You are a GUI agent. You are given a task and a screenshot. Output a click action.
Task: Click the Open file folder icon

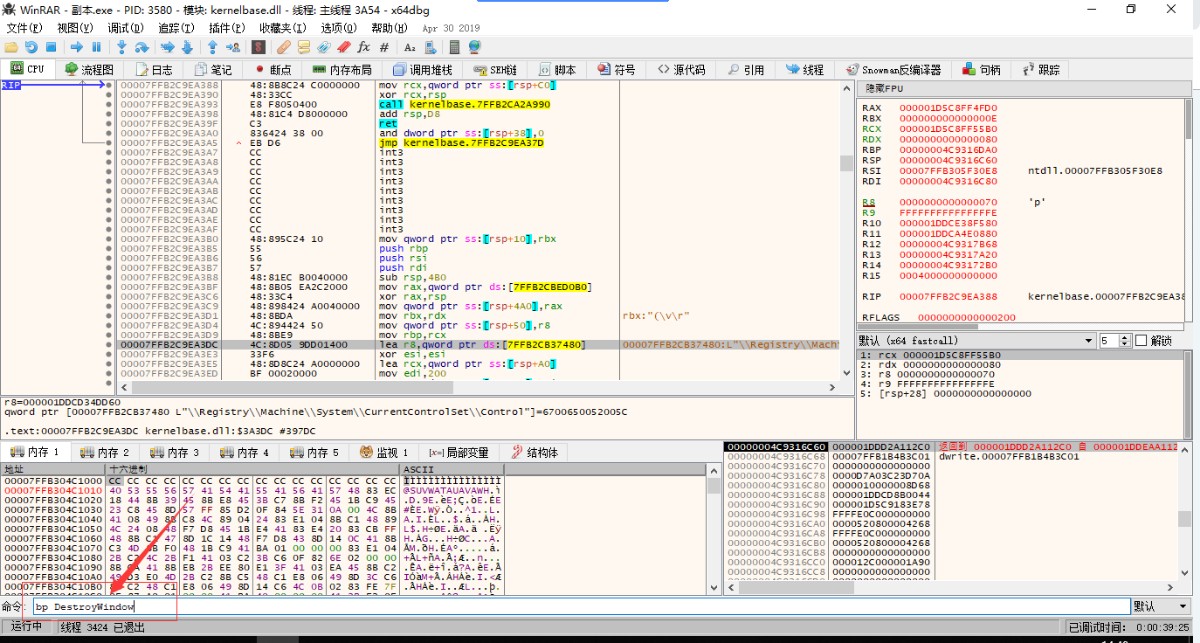[x=11, y=47]
